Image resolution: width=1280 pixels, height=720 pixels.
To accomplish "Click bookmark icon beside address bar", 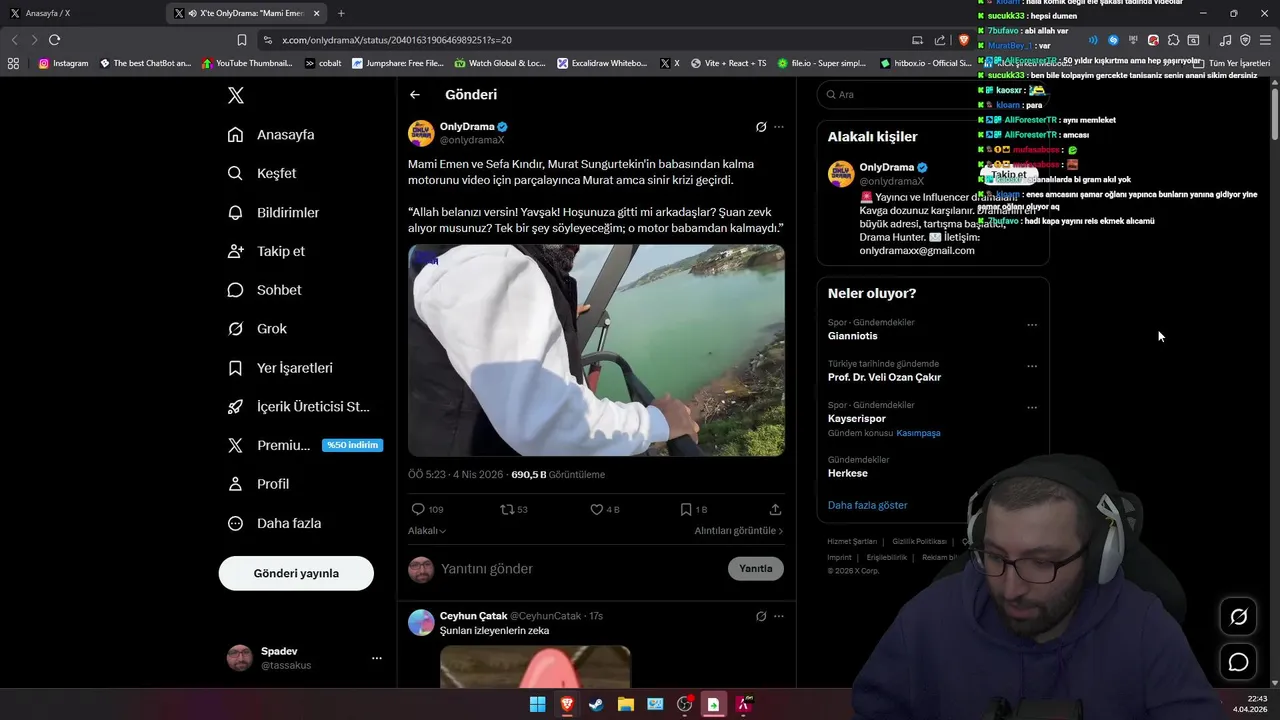I will pyautogui.click(x=241, y=40).
